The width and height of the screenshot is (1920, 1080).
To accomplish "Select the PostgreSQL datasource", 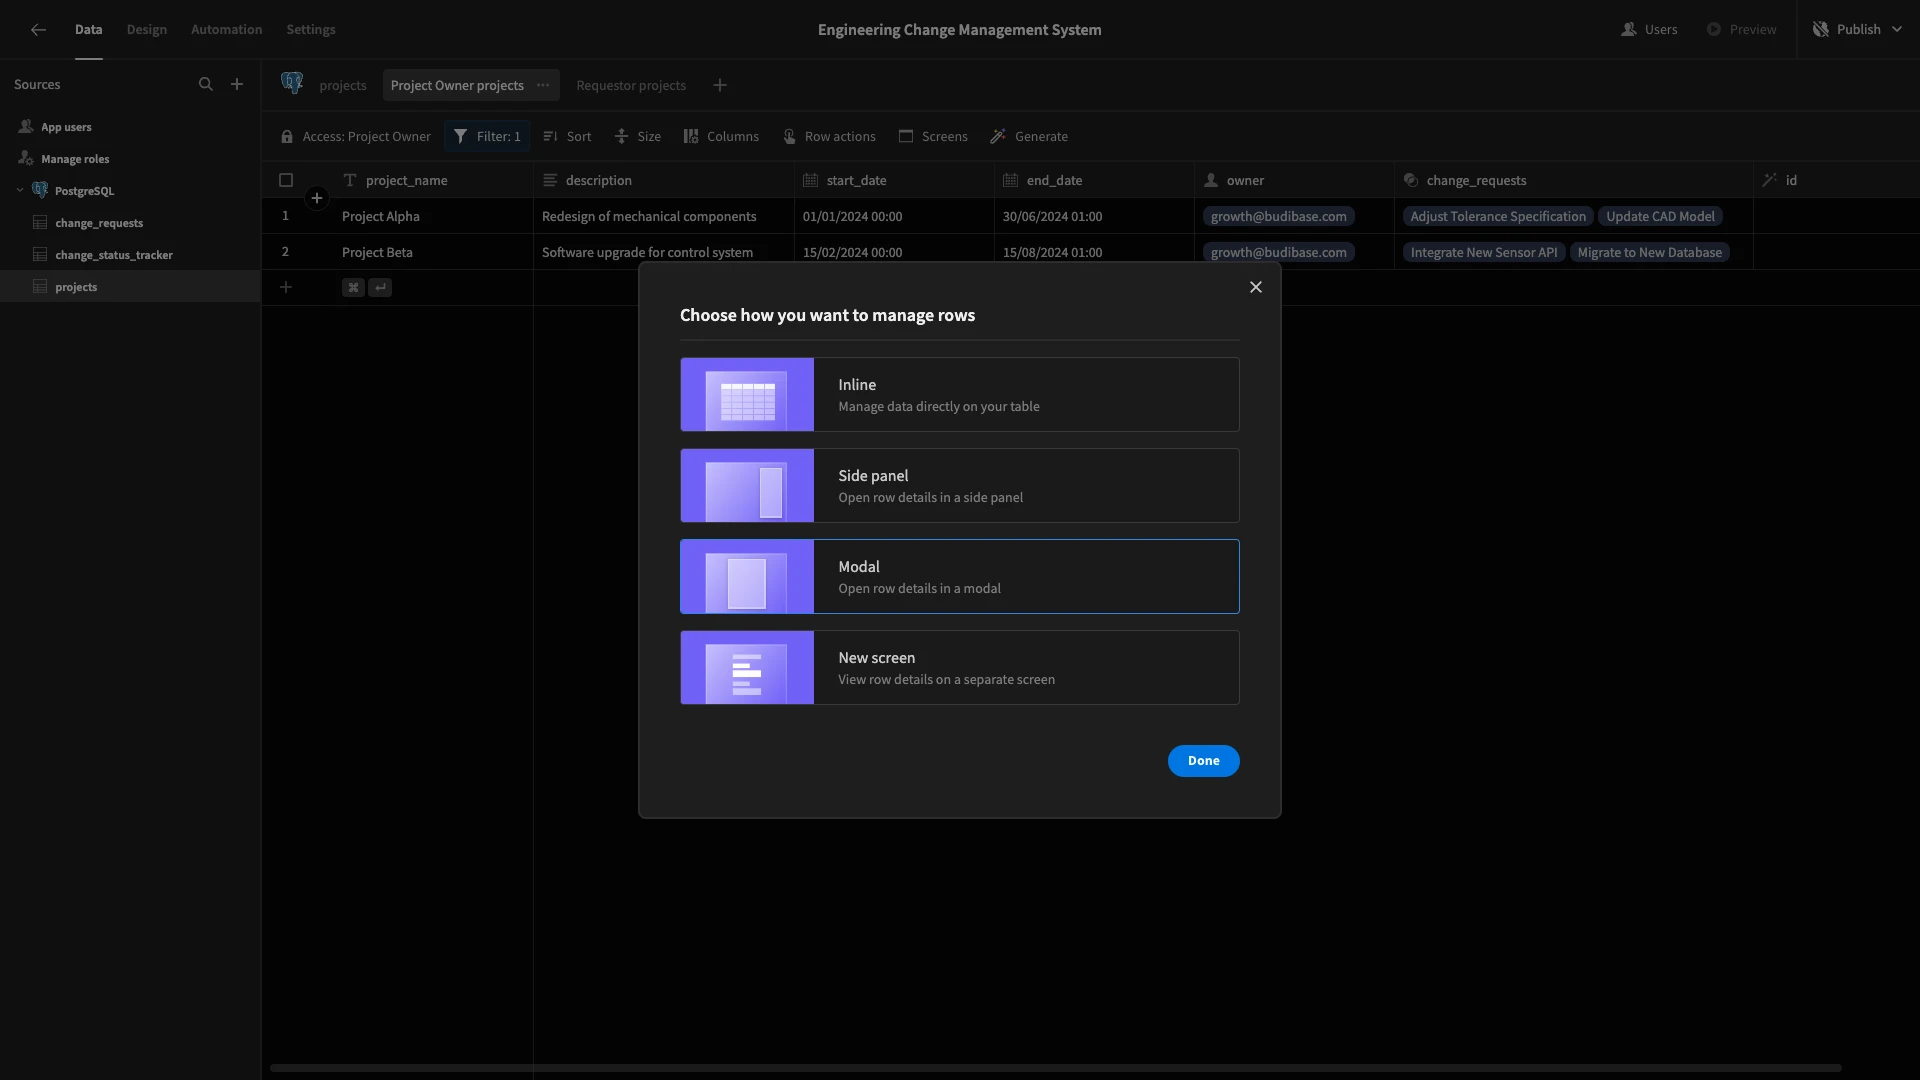I will point(130,191).
